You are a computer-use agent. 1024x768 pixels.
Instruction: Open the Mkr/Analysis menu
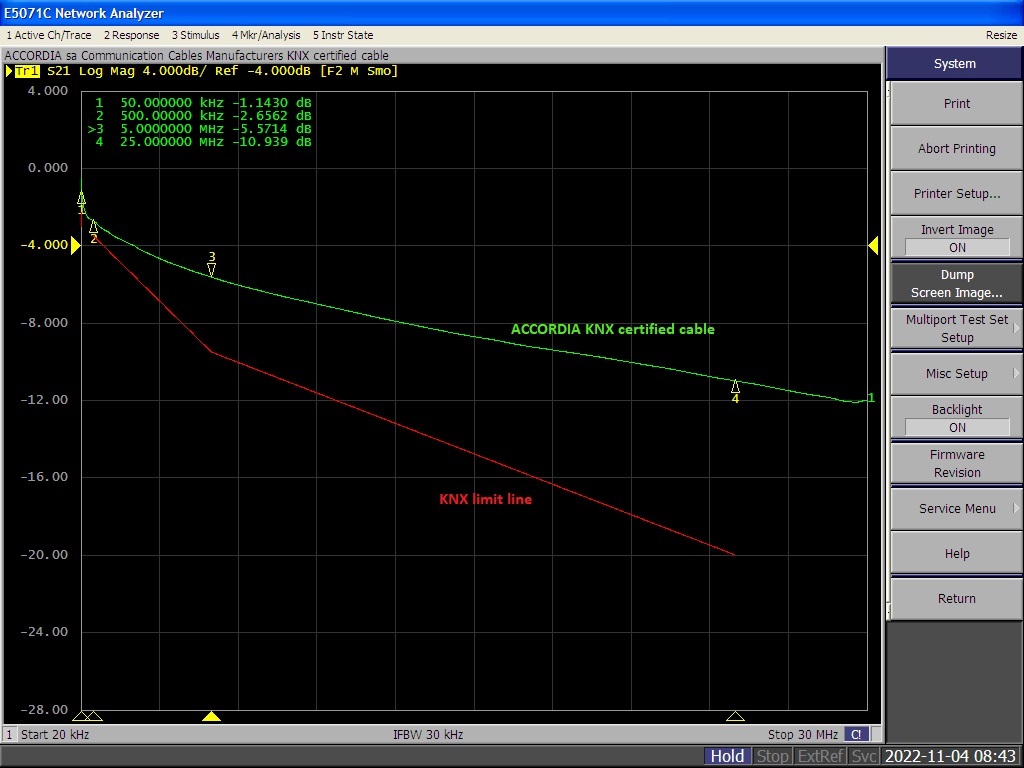(266, 35)
